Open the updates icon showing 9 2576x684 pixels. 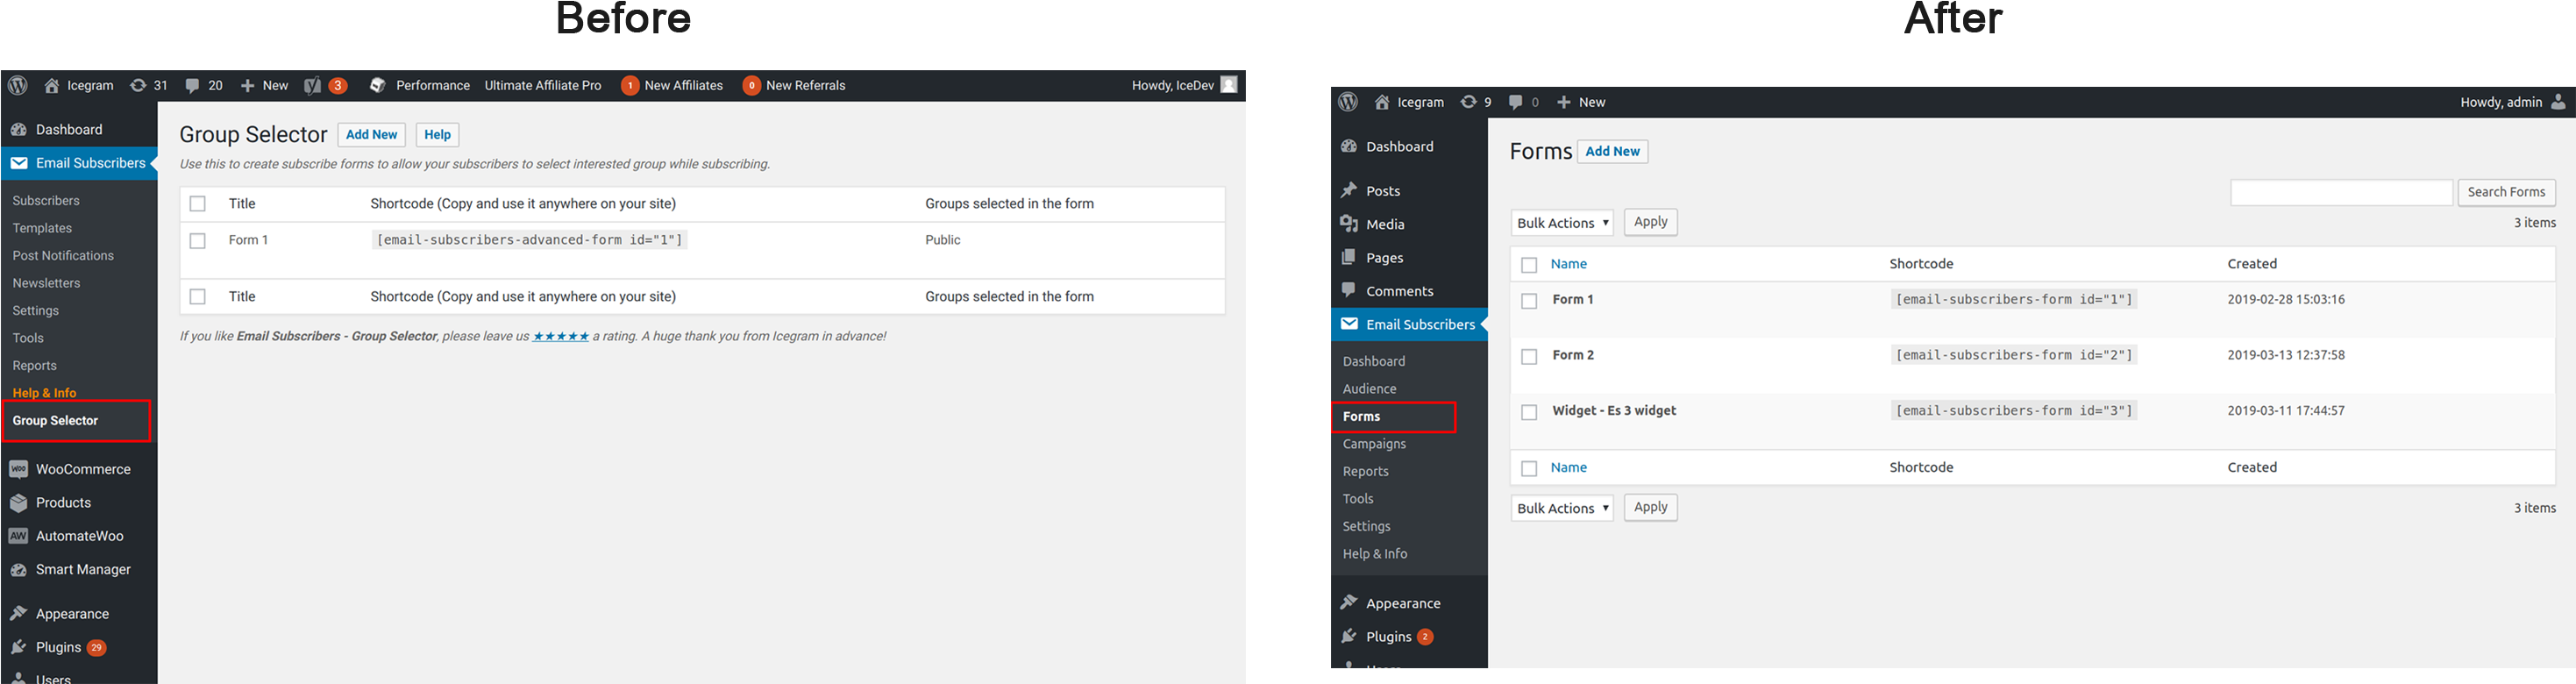pyautogui.click(x=1468, y=102)
